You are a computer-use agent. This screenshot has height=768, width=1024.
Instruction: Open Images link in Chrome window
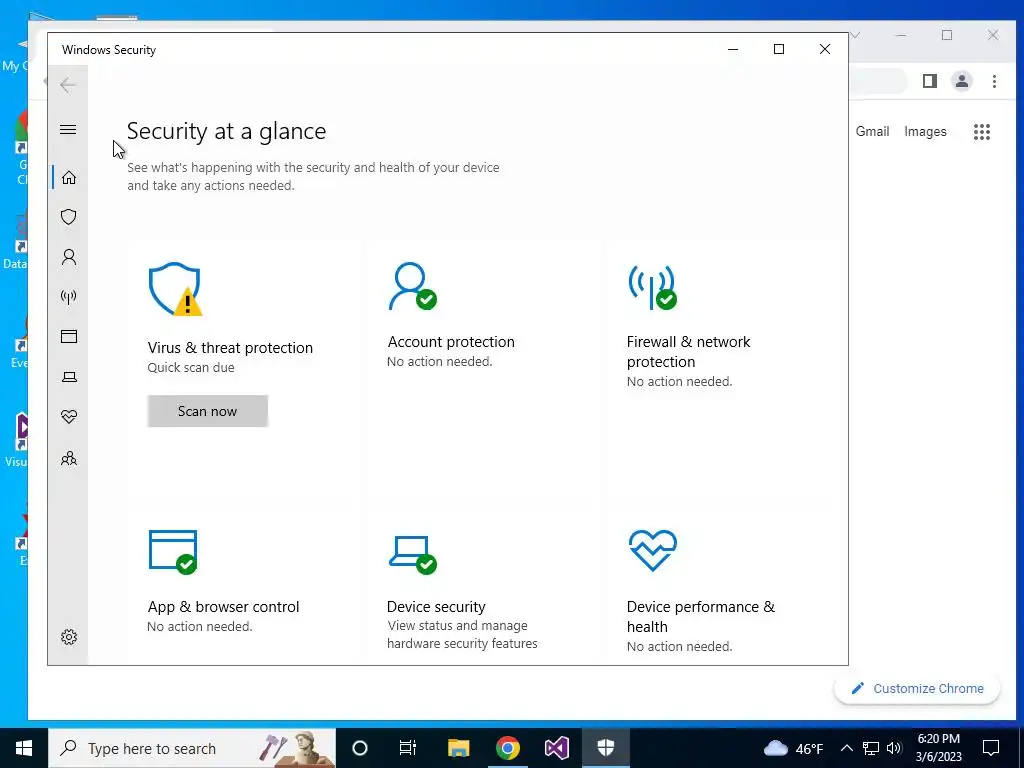coord(925,131)
